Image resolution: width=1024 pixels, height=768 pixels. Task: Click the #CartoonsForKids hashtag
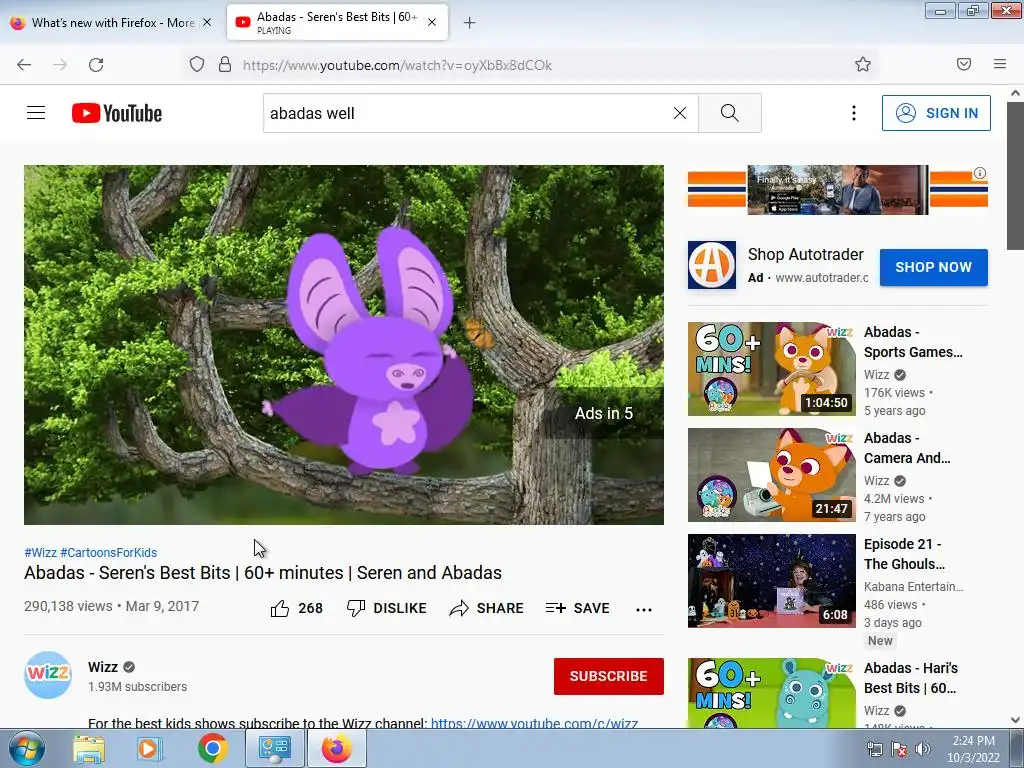(108, 552)
